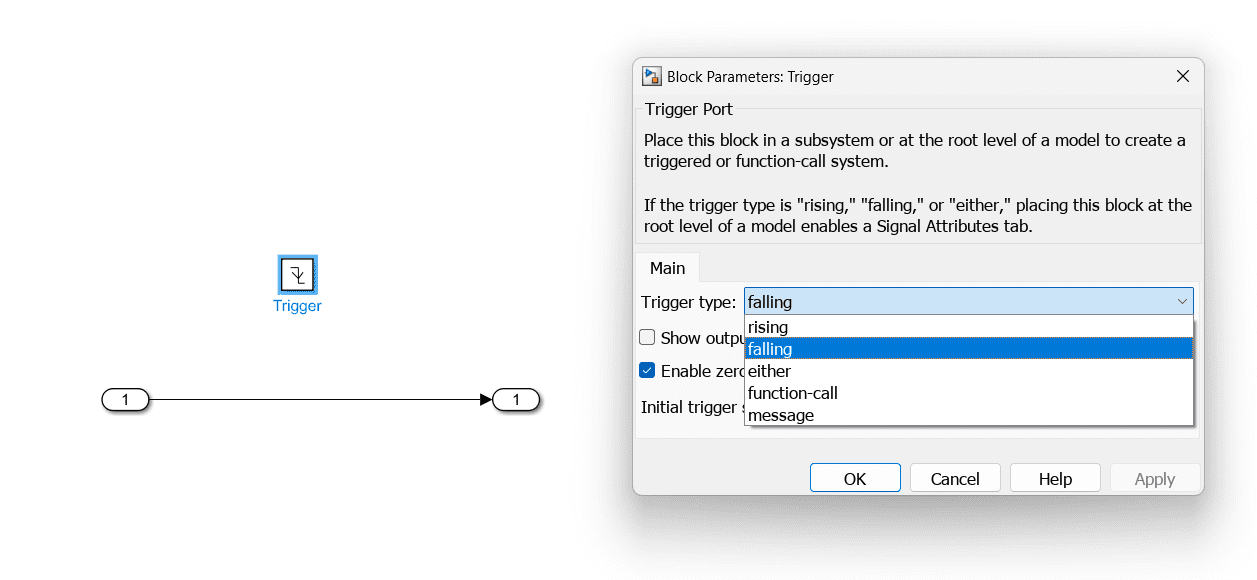Close the Block Parameters: Trigger dialog

tap(1182, 77)
